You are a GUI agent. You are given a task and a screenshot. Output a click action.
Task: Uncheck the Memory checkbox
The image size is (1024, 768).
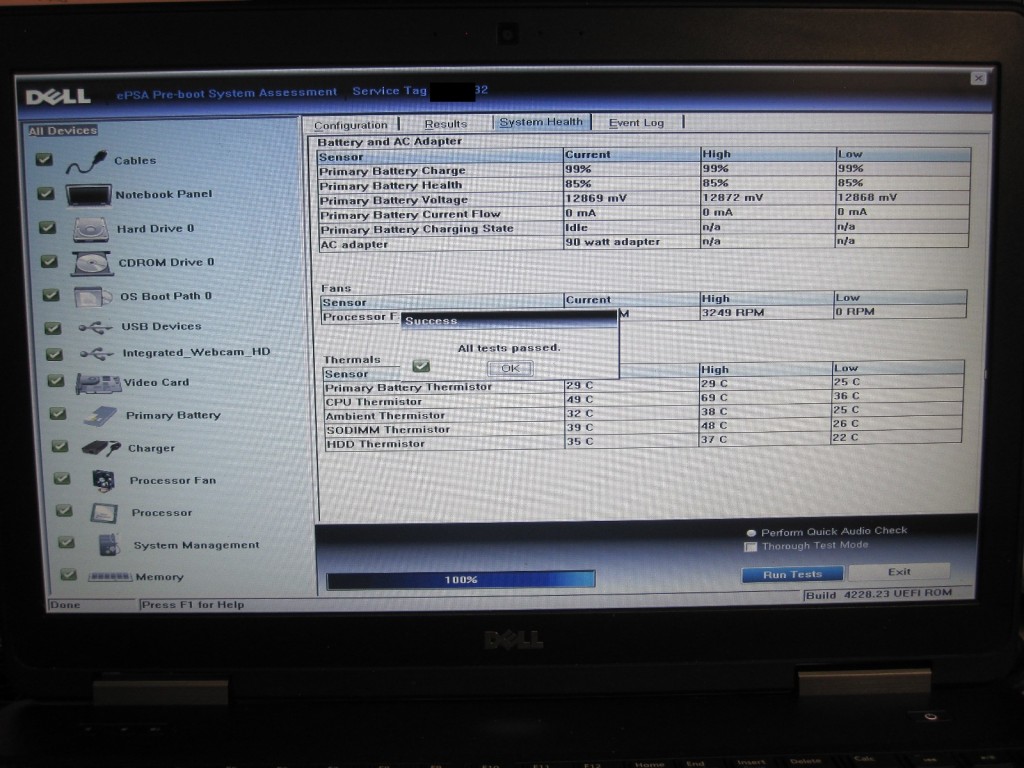point(69,575)
